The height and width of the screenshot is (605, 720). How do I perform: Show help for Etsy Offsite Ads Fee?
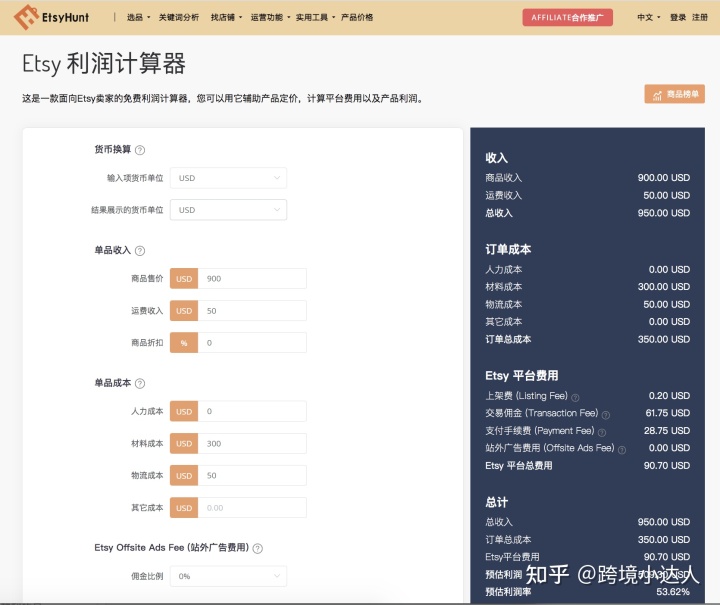(258, 548)
